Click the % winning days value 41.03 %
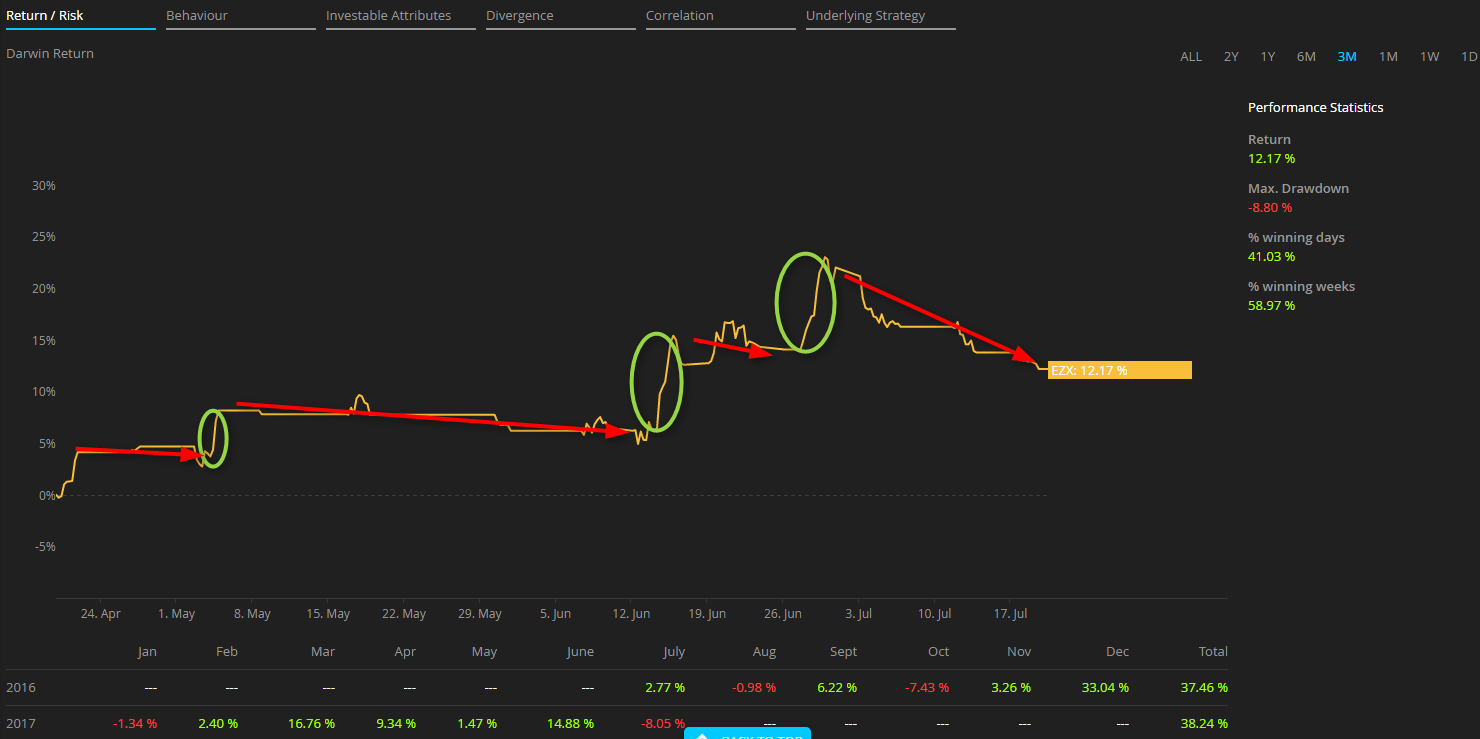The width and height of the screenshot is (1480, 739). coord(1272,257)
